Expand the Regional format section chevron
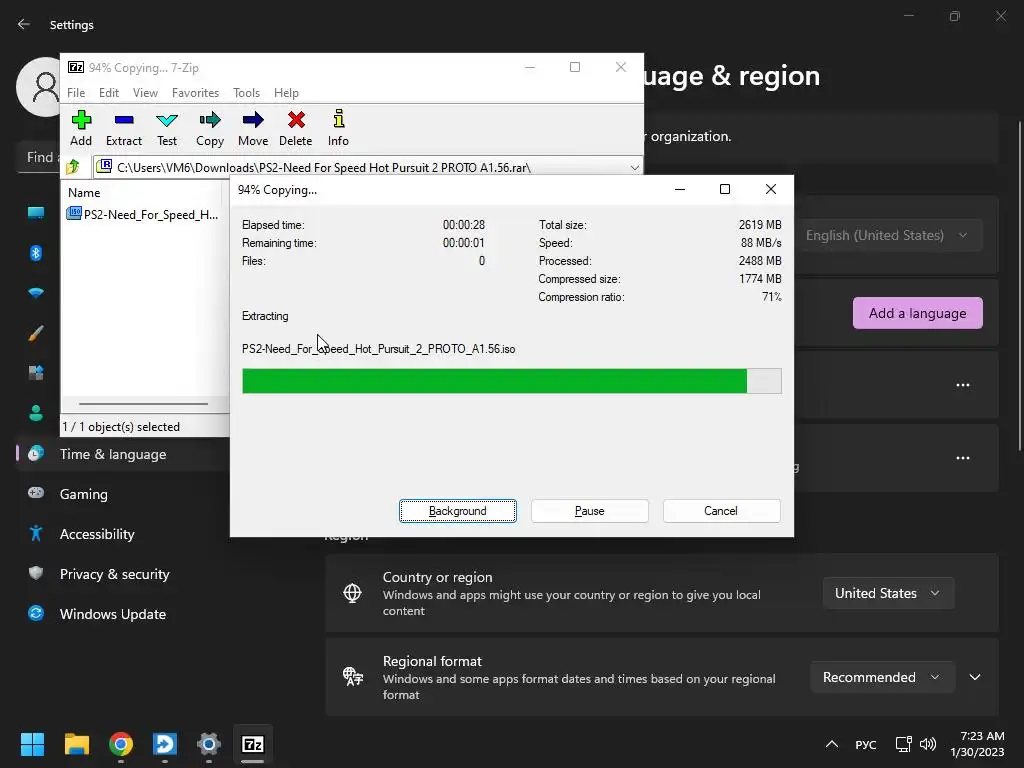The height and width of the screenshot is (768, 1024). tap(975, 677)
